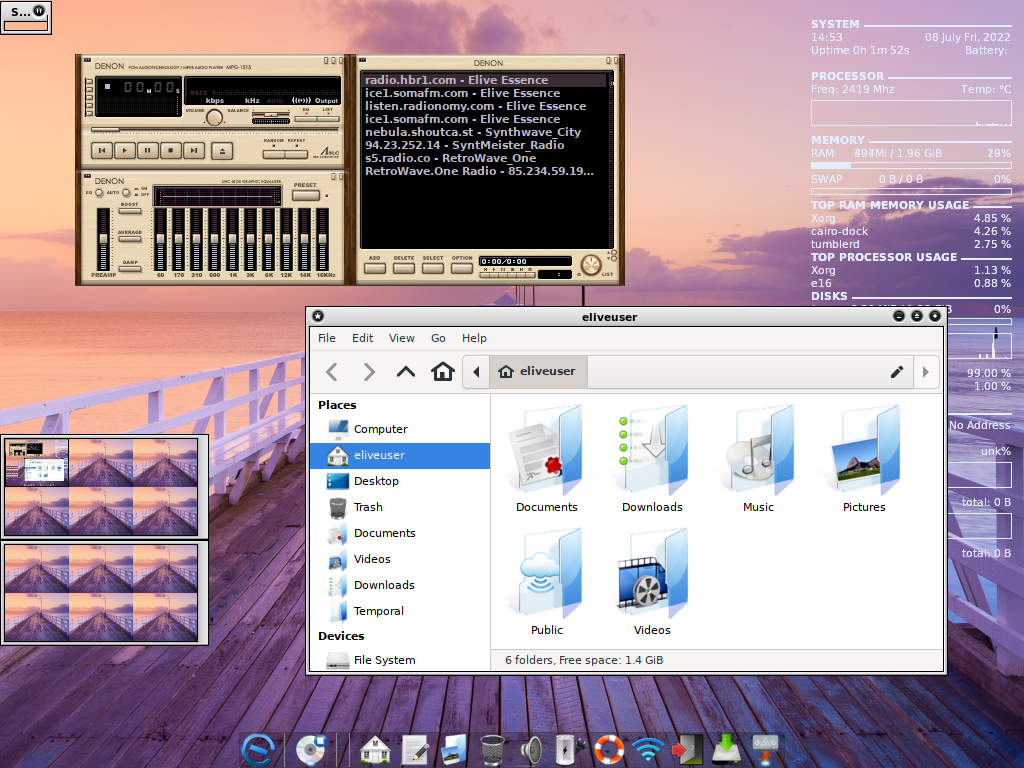Click the equalizer DAMP button

(x=130, y=268)
